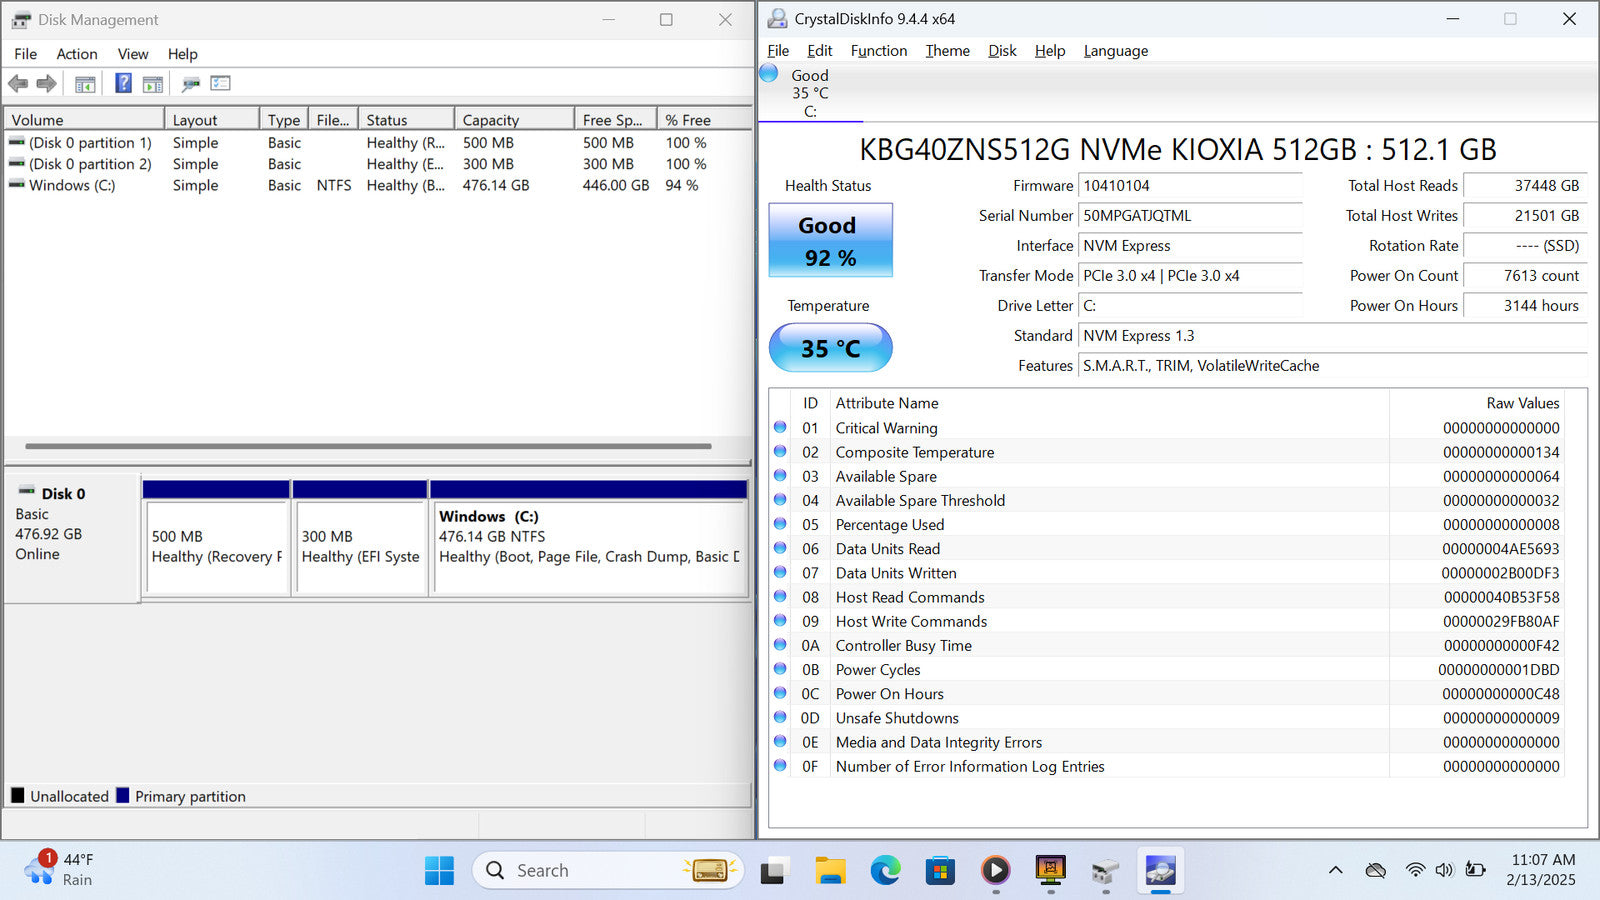Open the blue Help question-mark toolbar icon
This screenshot has width=1600, height=900.
(123, 84)
